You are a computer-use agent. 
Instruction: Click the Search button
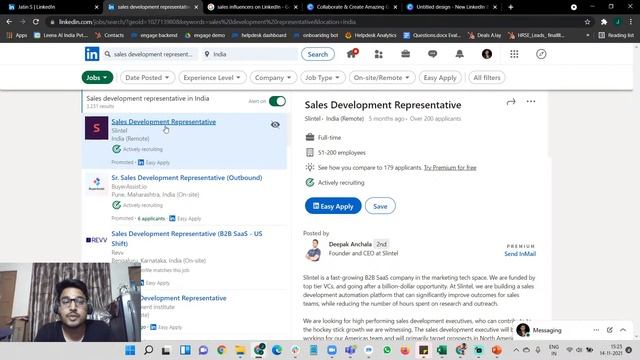(x=318, y=54)
